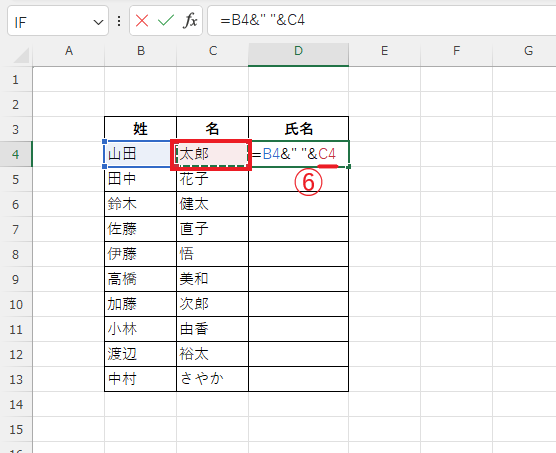
Task: Select row 3 header
Action: [x=16, y=129]
